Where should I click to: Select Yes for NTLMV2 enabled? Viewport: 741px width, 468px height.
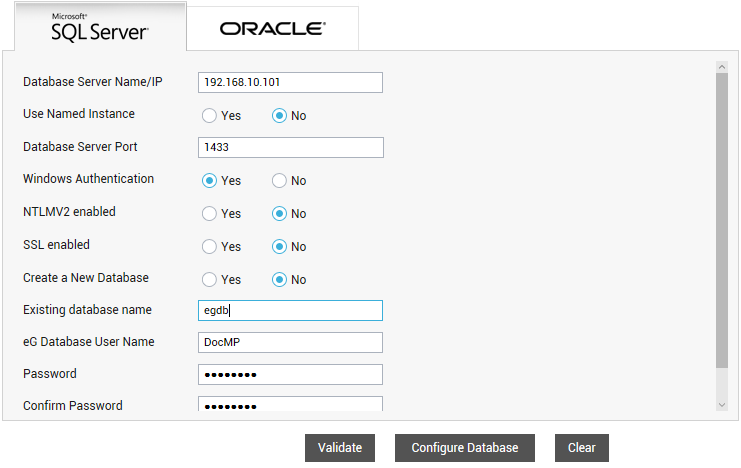(x=209, y=214)
